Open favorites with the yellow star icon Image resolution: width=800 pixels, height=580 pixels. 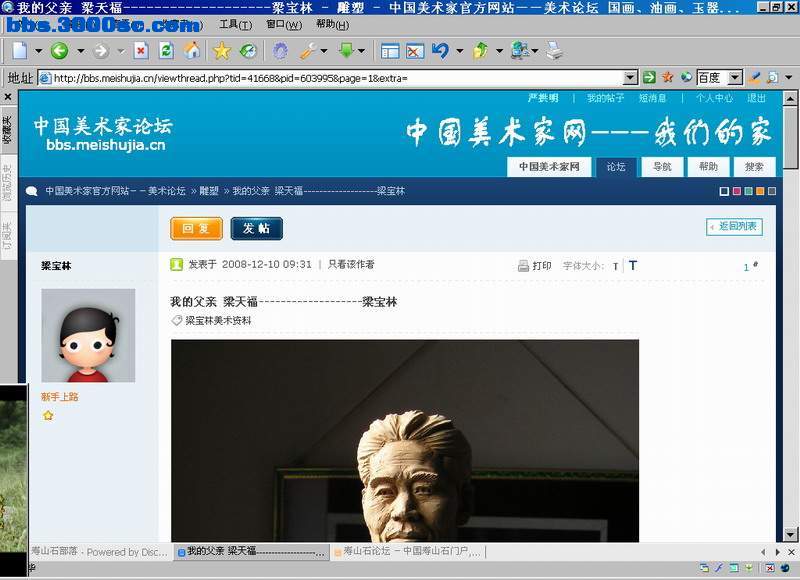(222, 51)
